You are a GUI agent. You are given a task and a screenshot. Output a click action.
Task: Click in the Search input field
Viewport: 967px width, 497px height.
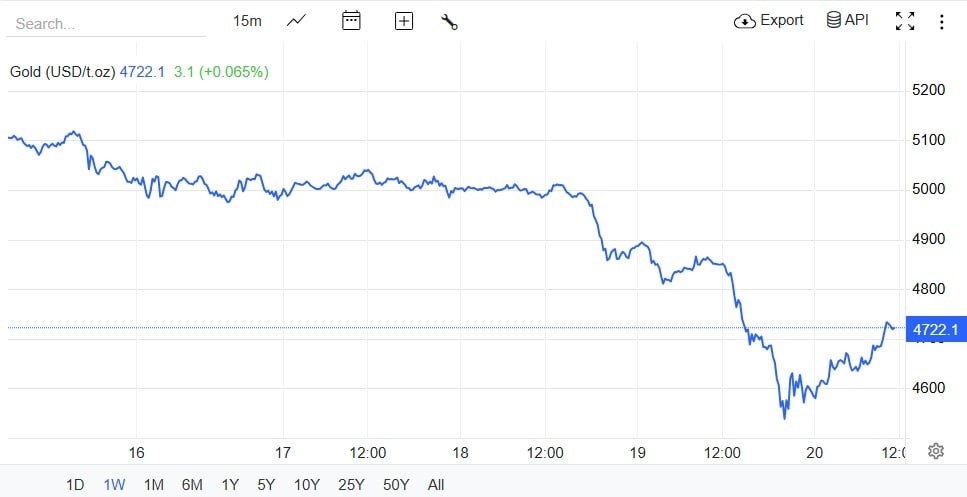(x=105, y=23)
